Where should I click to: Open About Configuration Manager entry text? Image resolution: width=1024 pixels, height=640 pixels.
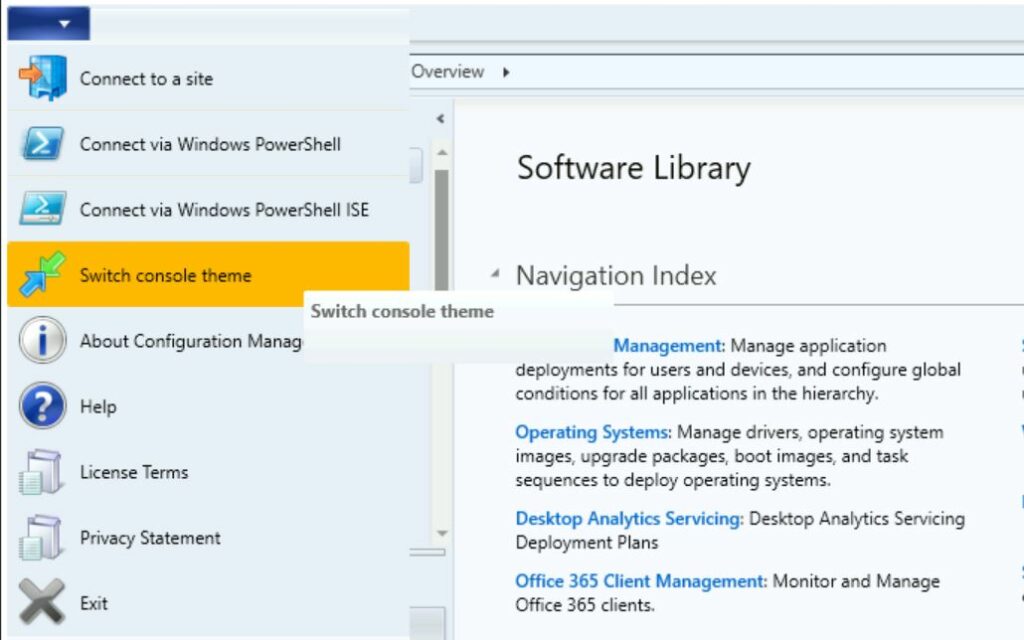coord(191,341)
